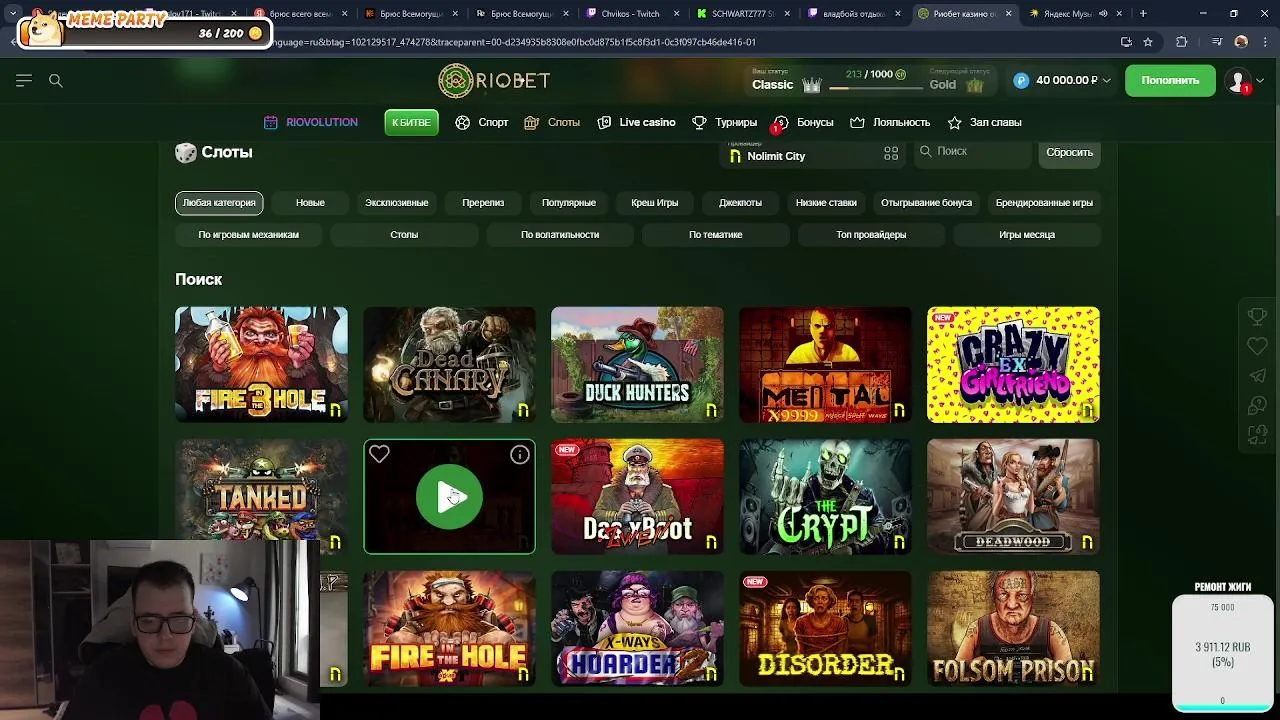Click the green play button on hovered game
Image resolution: width=1280 pixels, height=720 pixels.
coord(449,497)
